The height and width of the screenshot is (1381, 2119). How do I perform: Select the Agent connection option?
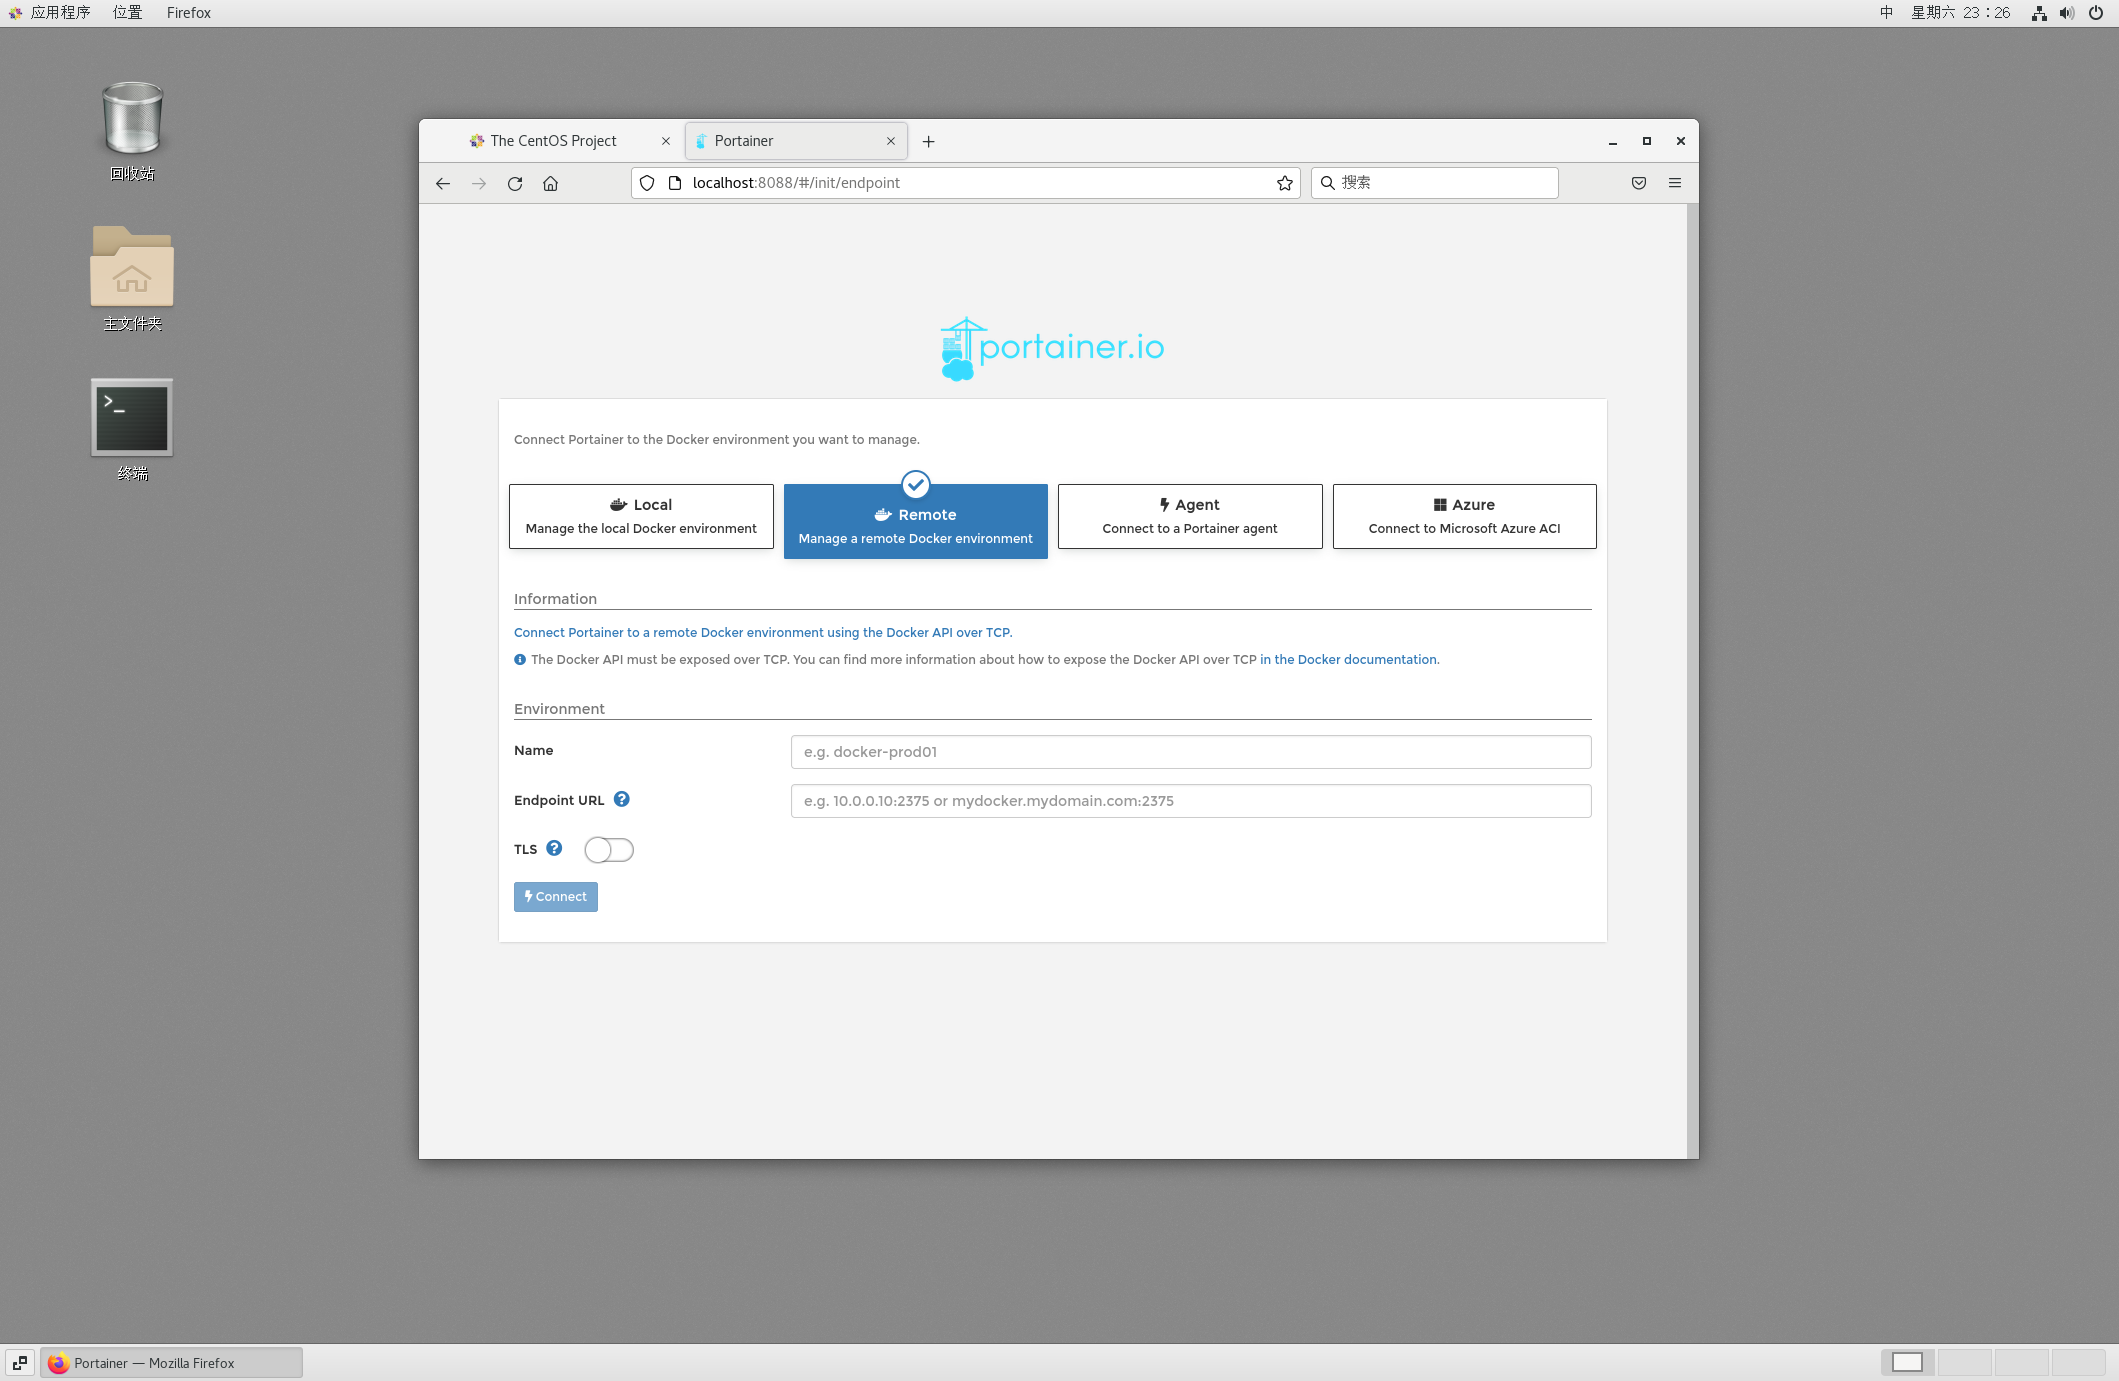tap(1188, 514)
